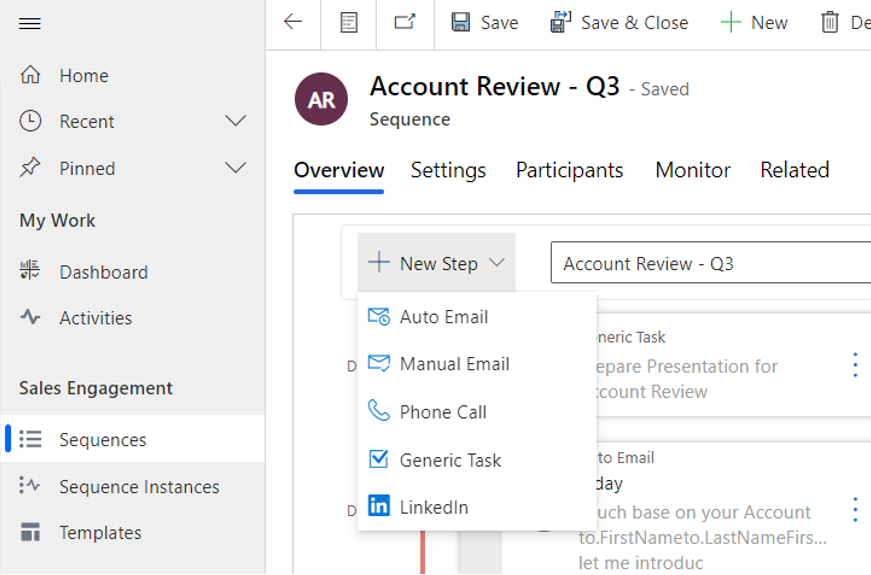Viewport: 871px width, 575px height.
Task: Open the record form view icon
Action: [x=349, y=23]
